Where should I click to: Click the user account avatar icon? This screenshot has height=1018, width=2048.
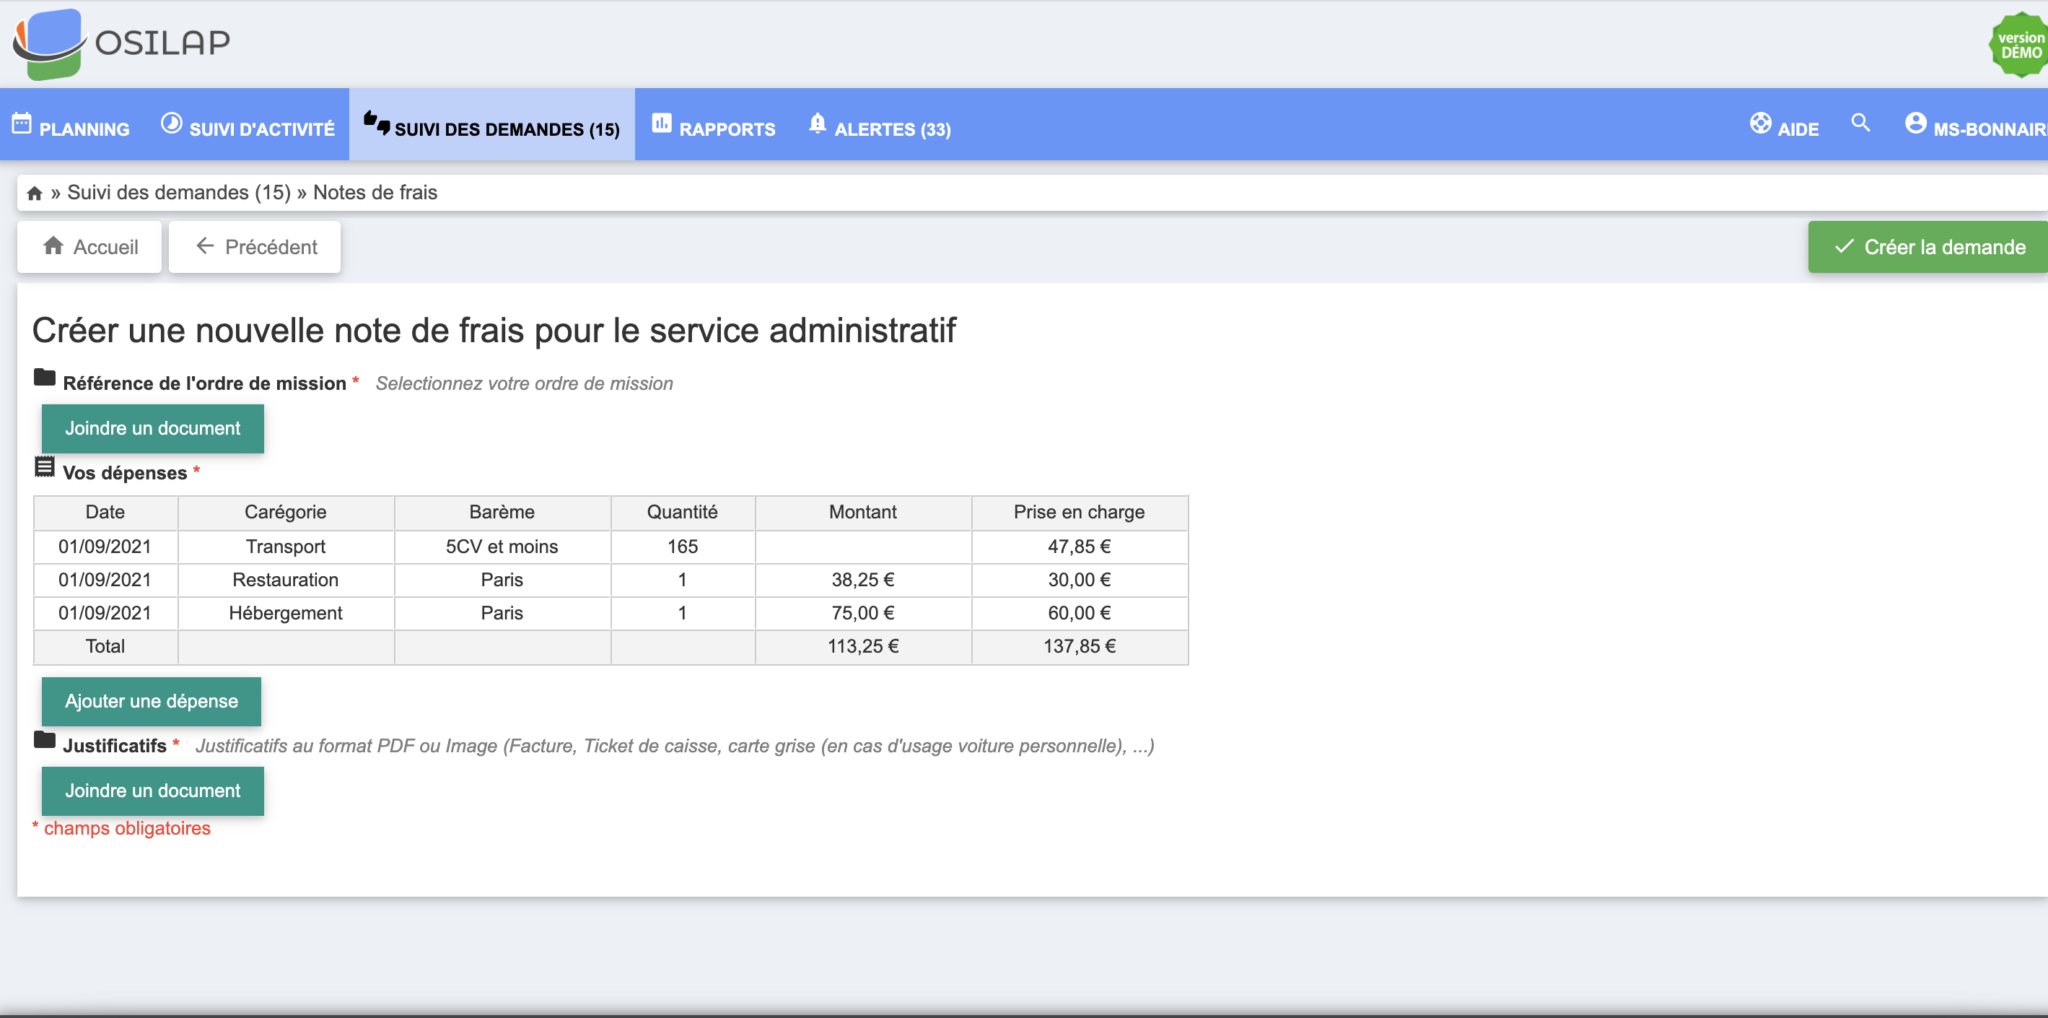[x=1916, y=123]
